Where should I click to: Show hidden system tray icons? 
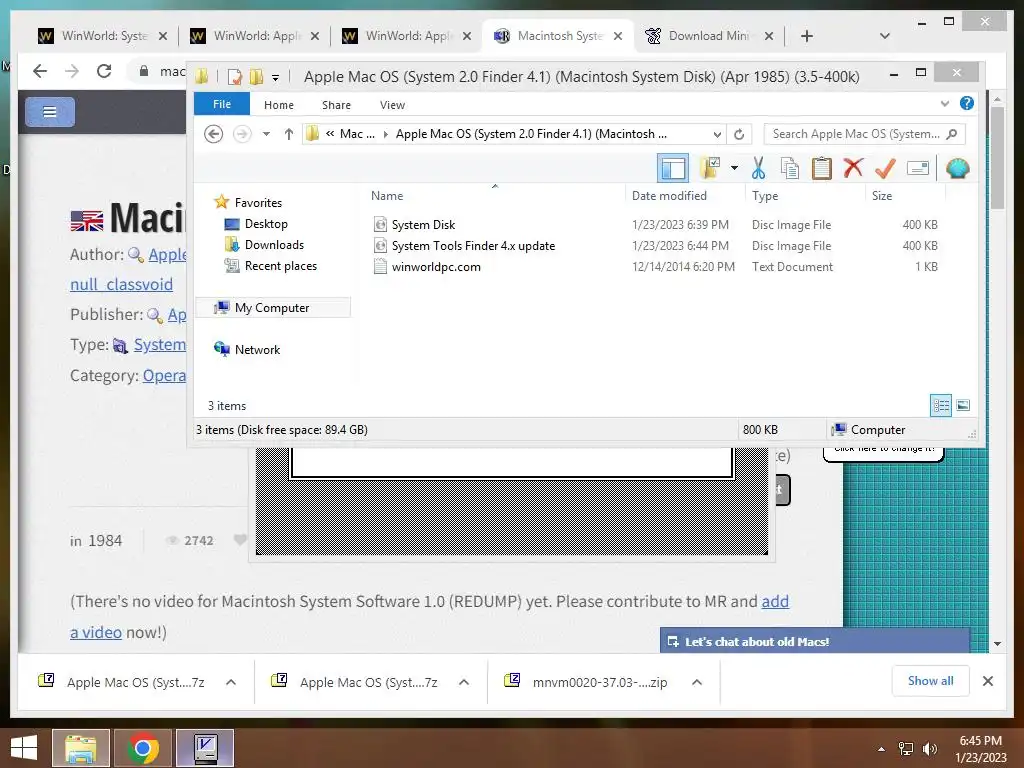(881, 749)
